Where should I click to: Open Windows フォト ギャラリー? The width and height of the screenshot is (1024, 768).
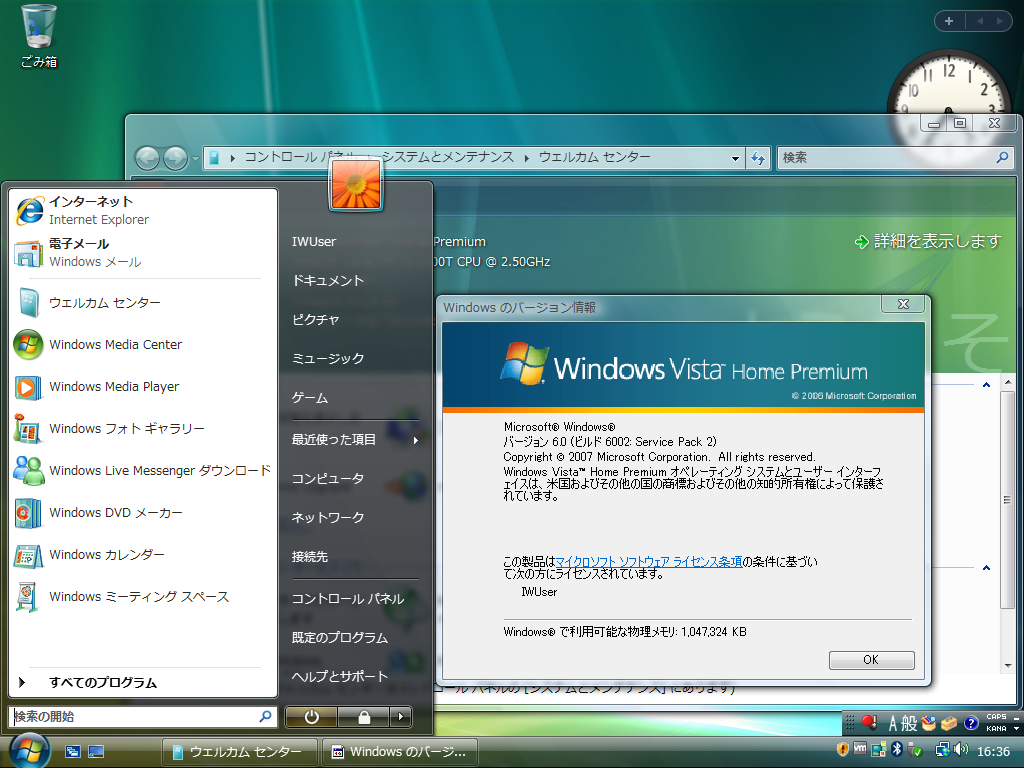(144, 428)
